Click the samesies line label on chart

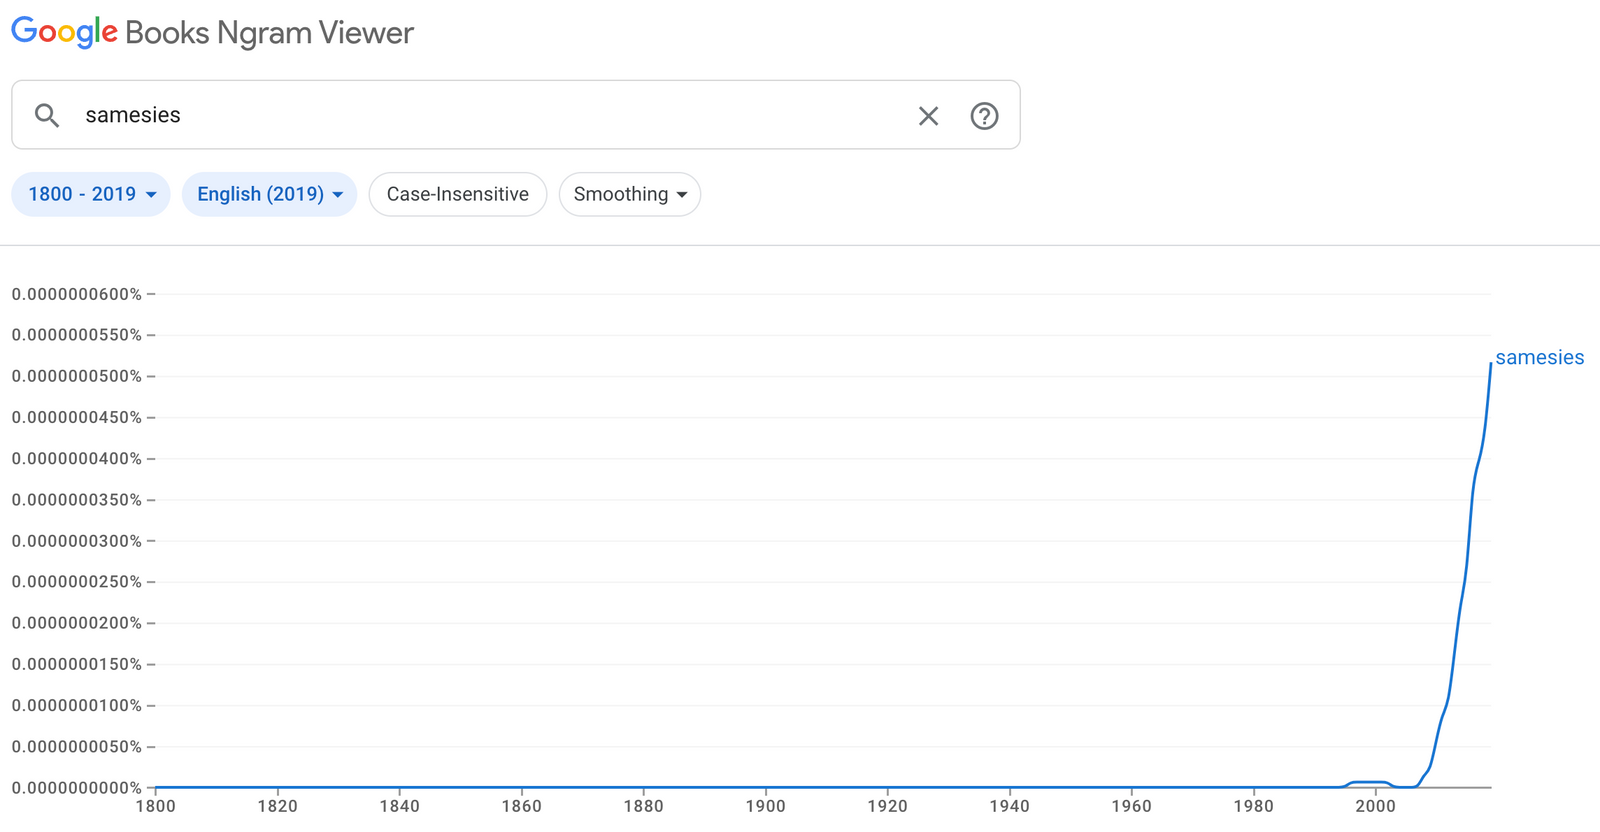pos(1539,357)
